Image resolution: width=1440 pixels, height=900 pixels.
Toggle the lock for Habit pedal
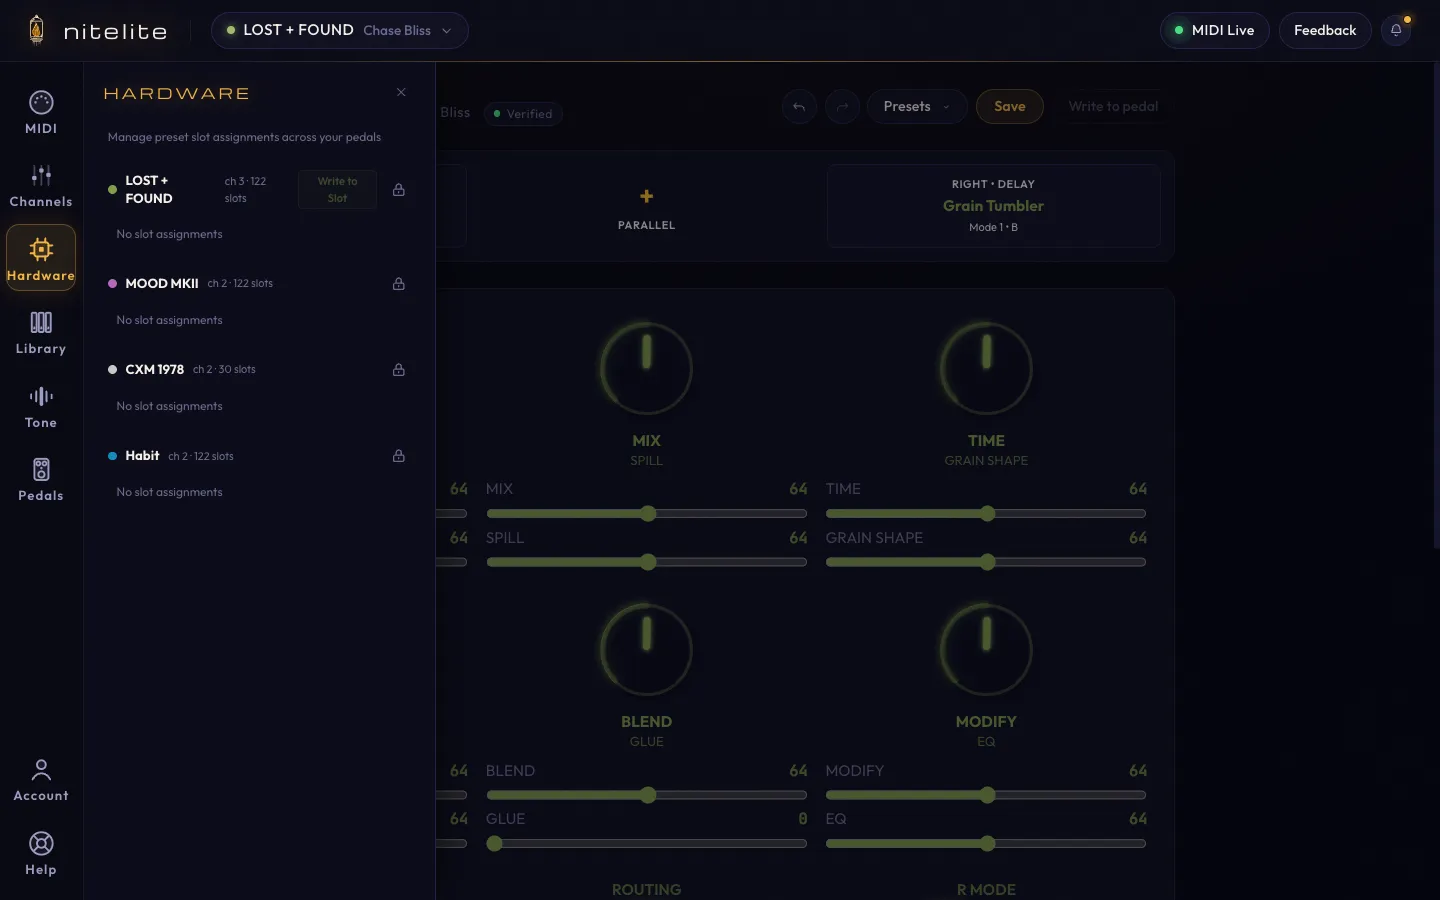click(399, 456)
